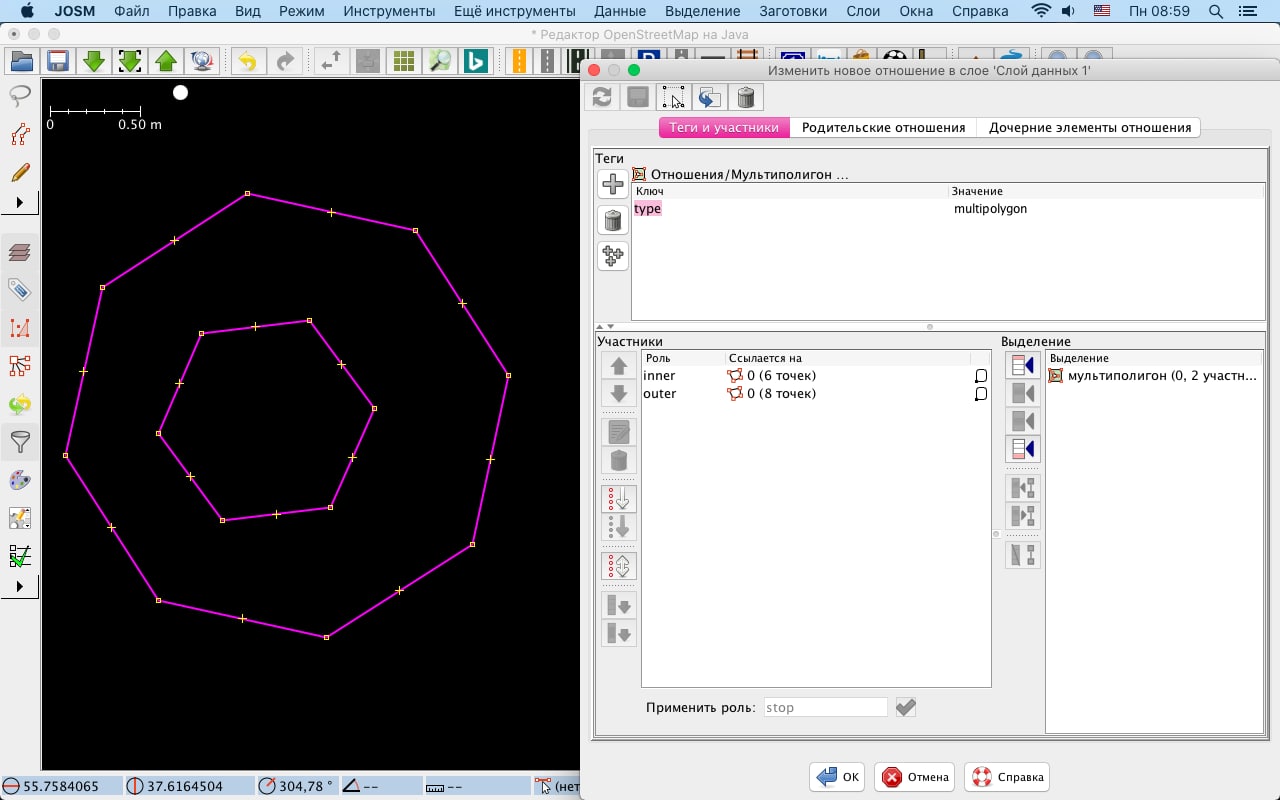Image resolution: width=1280 pixels, height=800 pixels.
Task: Sort members by clicking the Роль column header
Action: pos(683,358)
